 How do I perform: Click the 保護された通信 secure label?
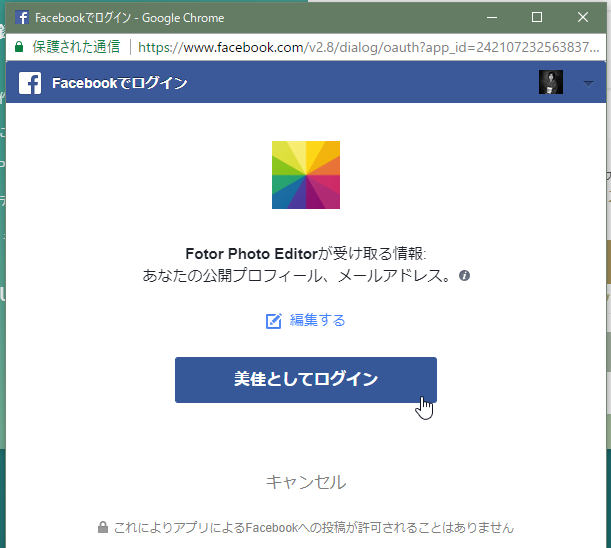pos(76,47)
